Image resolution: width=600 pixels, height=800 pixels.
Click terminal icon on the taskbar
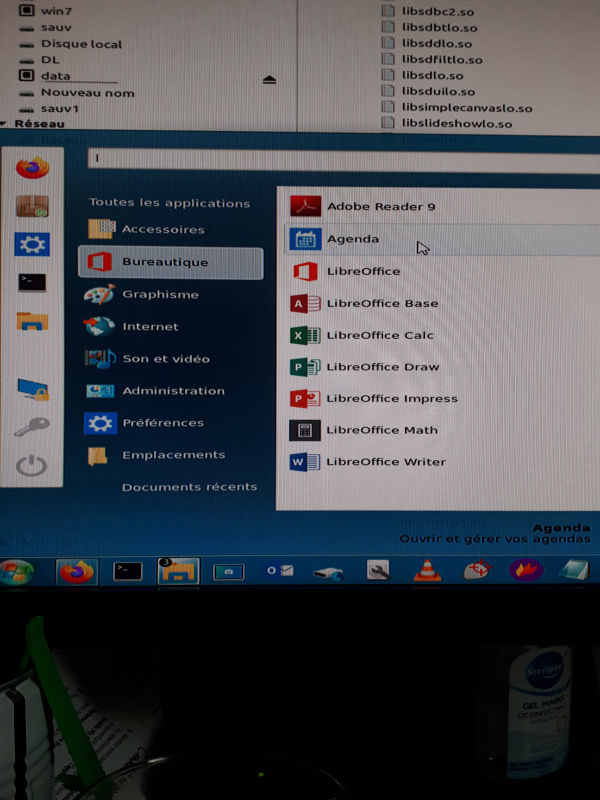[128, 571]
